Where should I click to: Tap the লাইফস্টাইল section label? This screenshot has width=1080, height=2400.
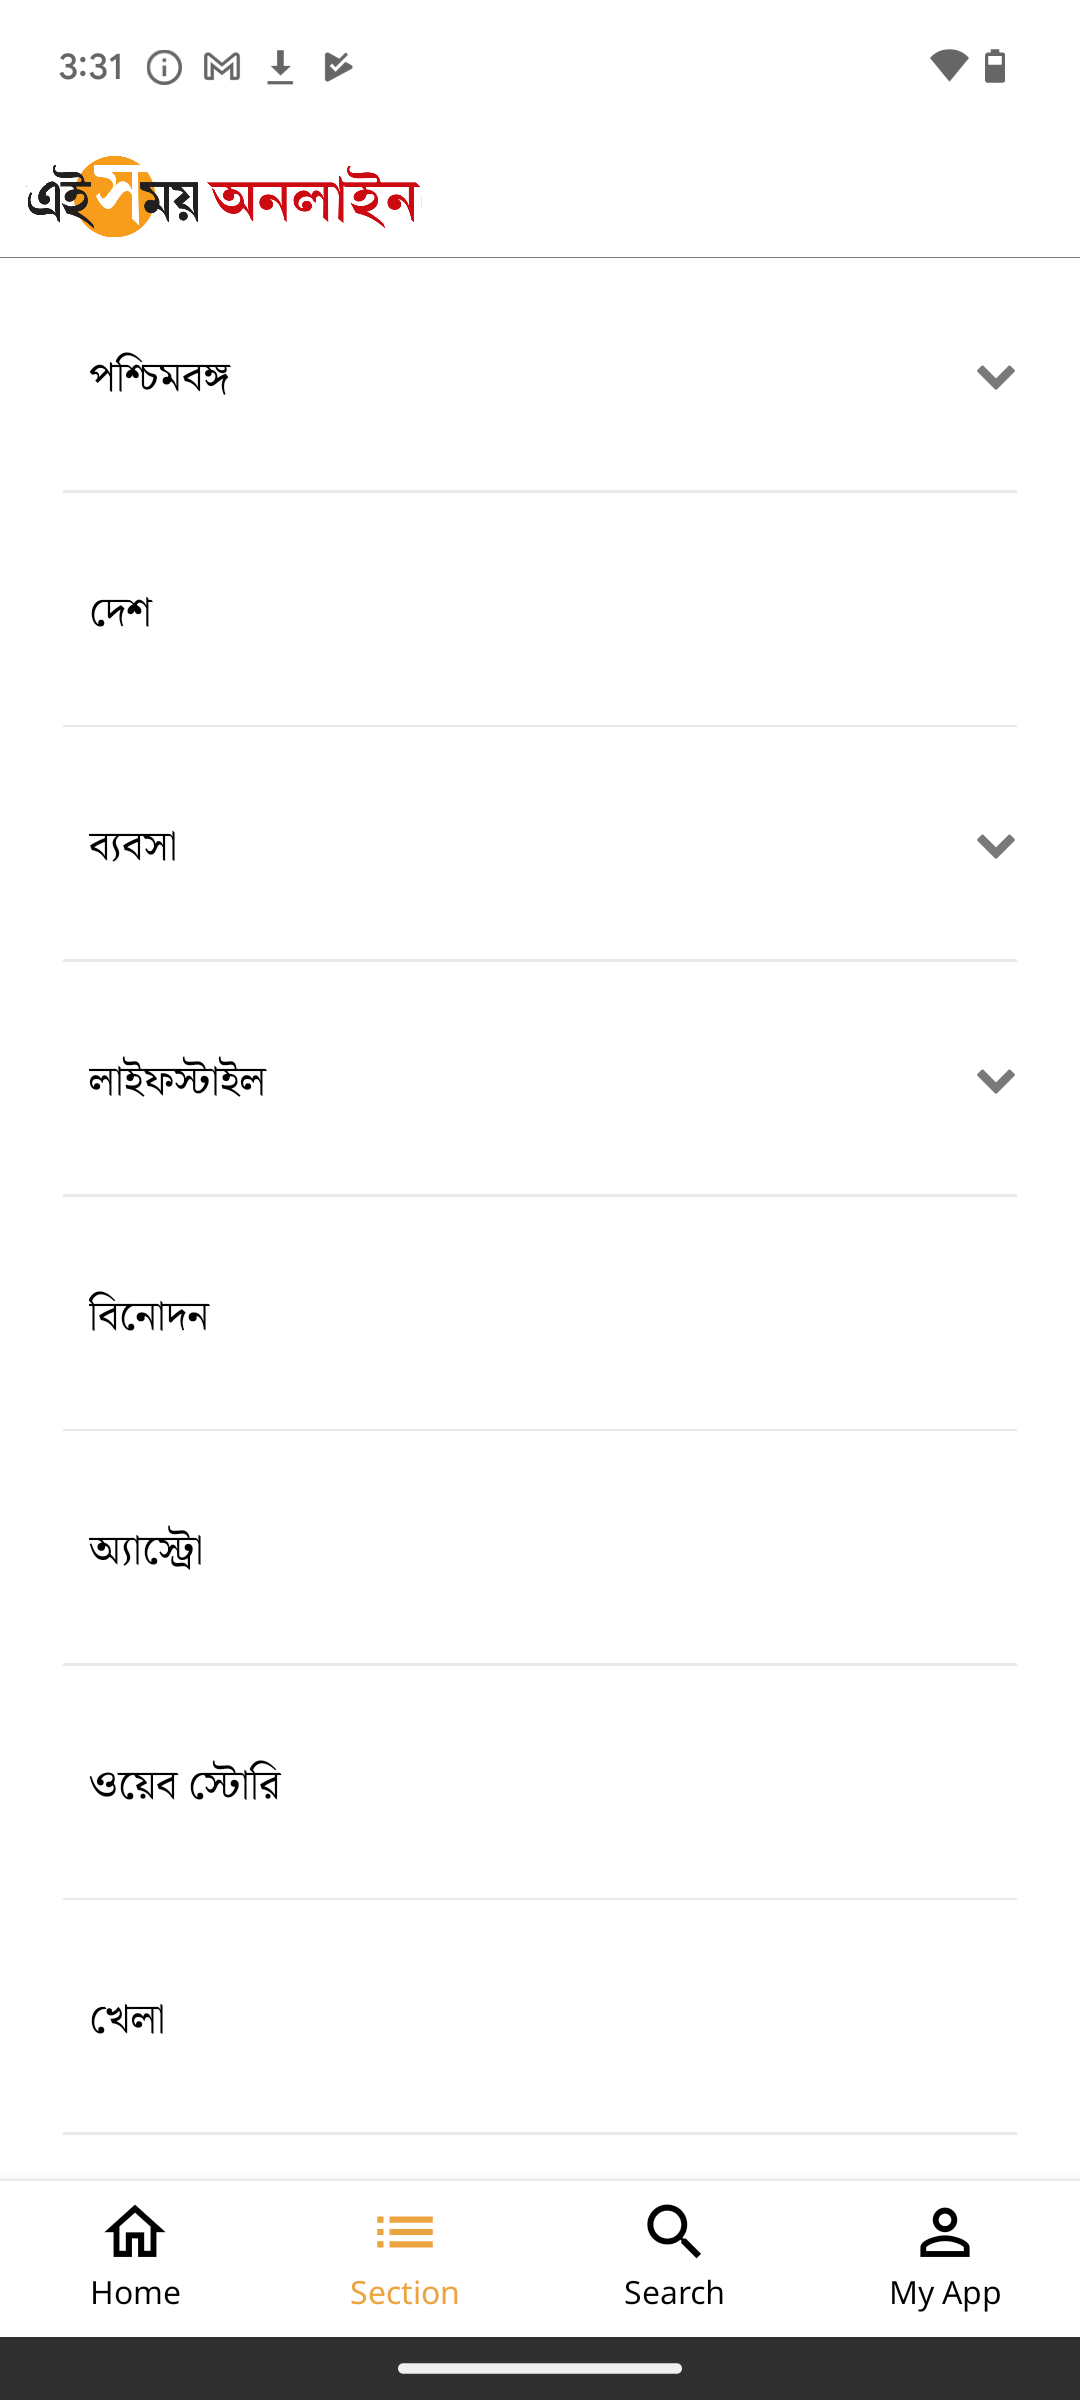(177, 1081)
